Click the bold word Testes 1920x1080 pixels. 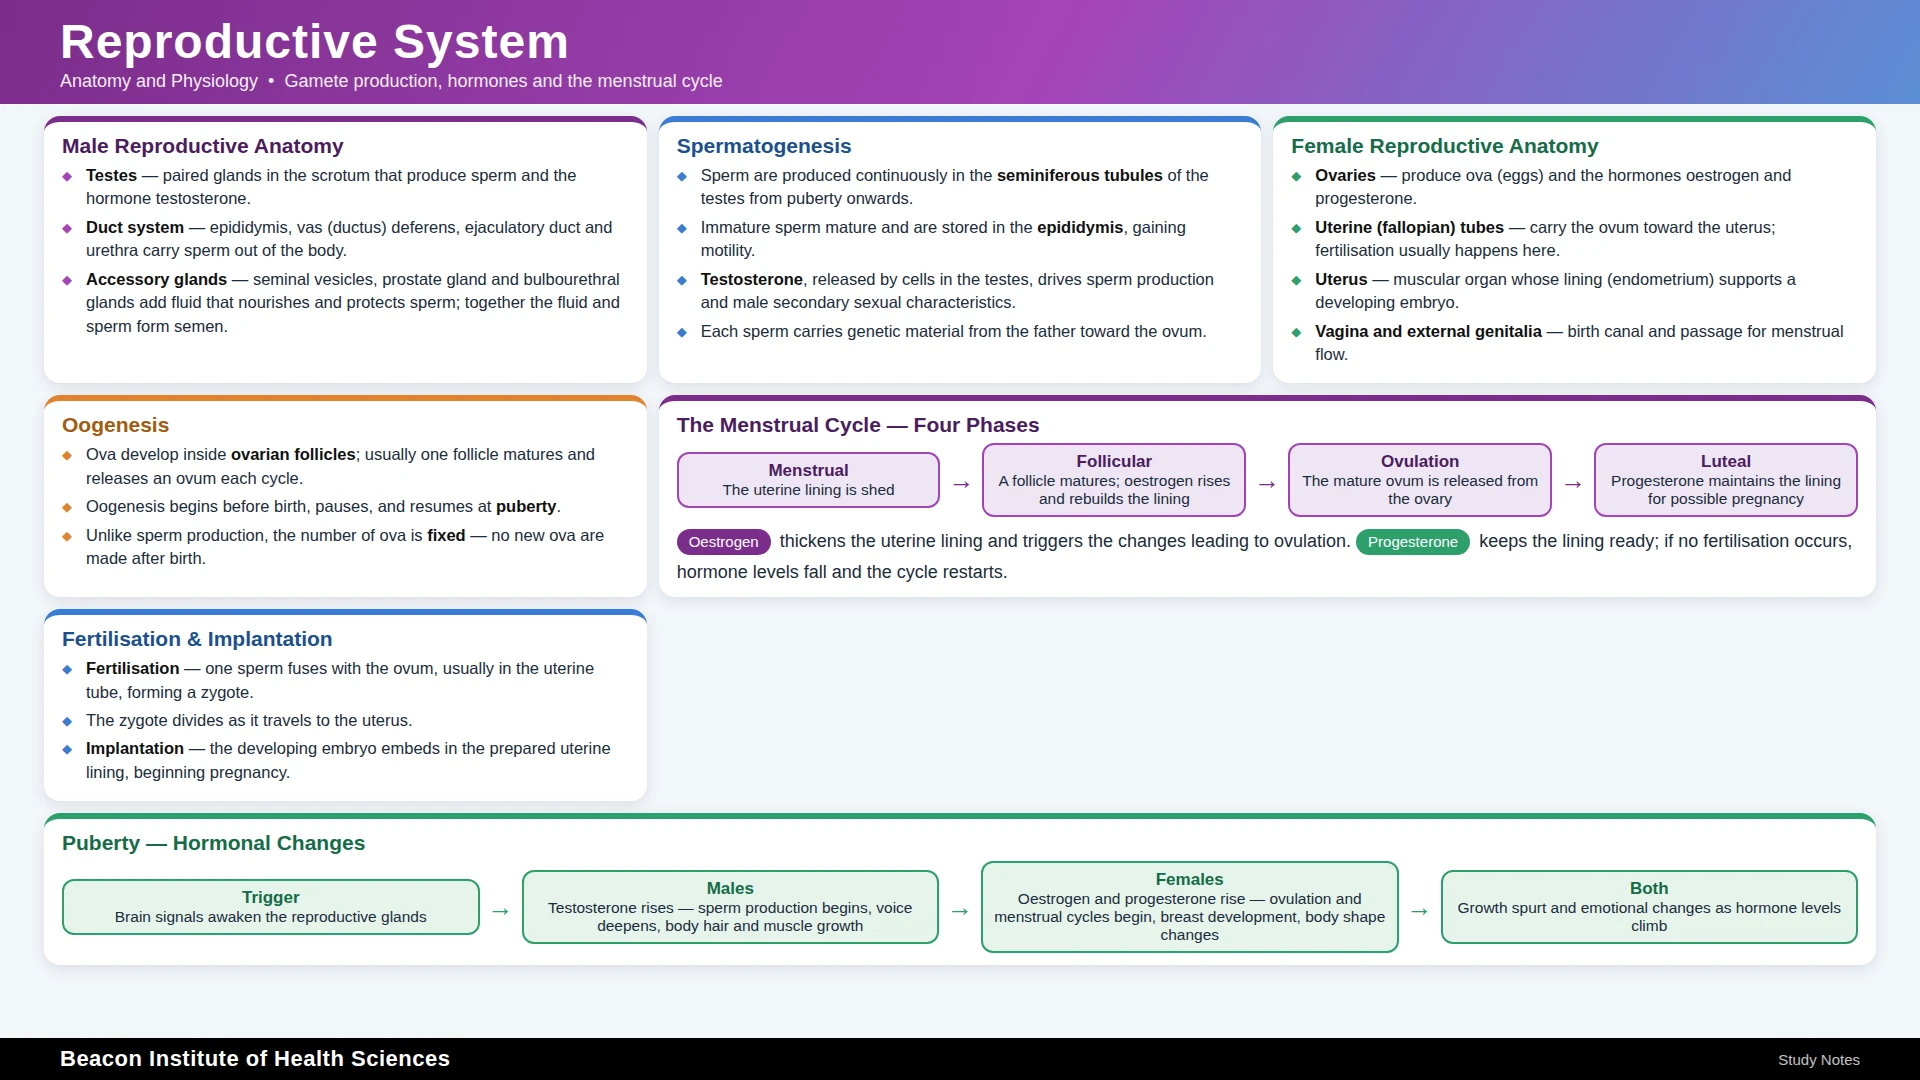(x=111, y=175)
